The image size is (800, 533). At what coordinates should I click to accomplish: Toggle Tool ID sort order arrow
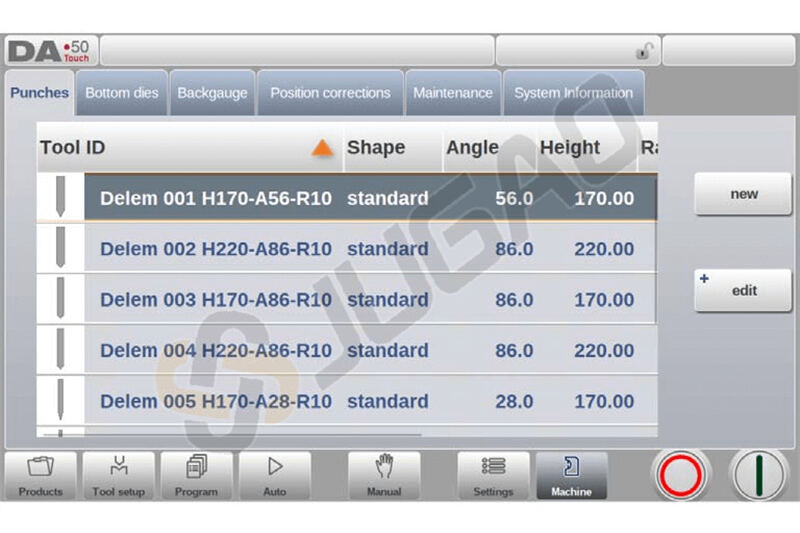coord(321,148)
